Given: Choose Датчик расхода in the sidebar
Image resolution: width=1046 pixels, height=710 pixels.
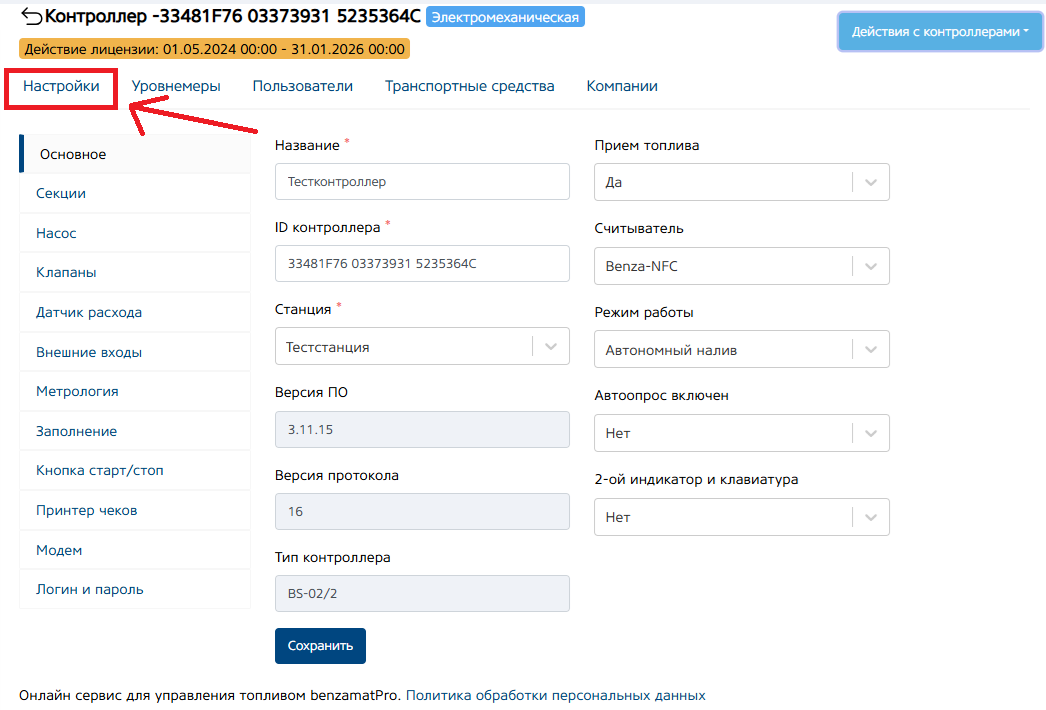Looking at the screenshot, I should 89,312.
